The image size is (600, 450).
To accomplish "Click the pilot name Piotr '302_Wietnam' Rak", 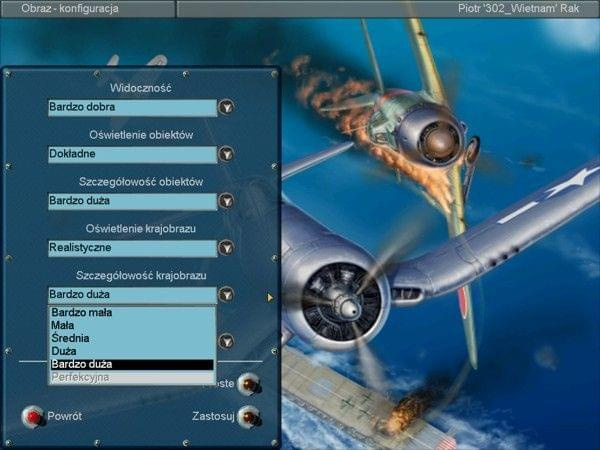I will coord(518,8).
